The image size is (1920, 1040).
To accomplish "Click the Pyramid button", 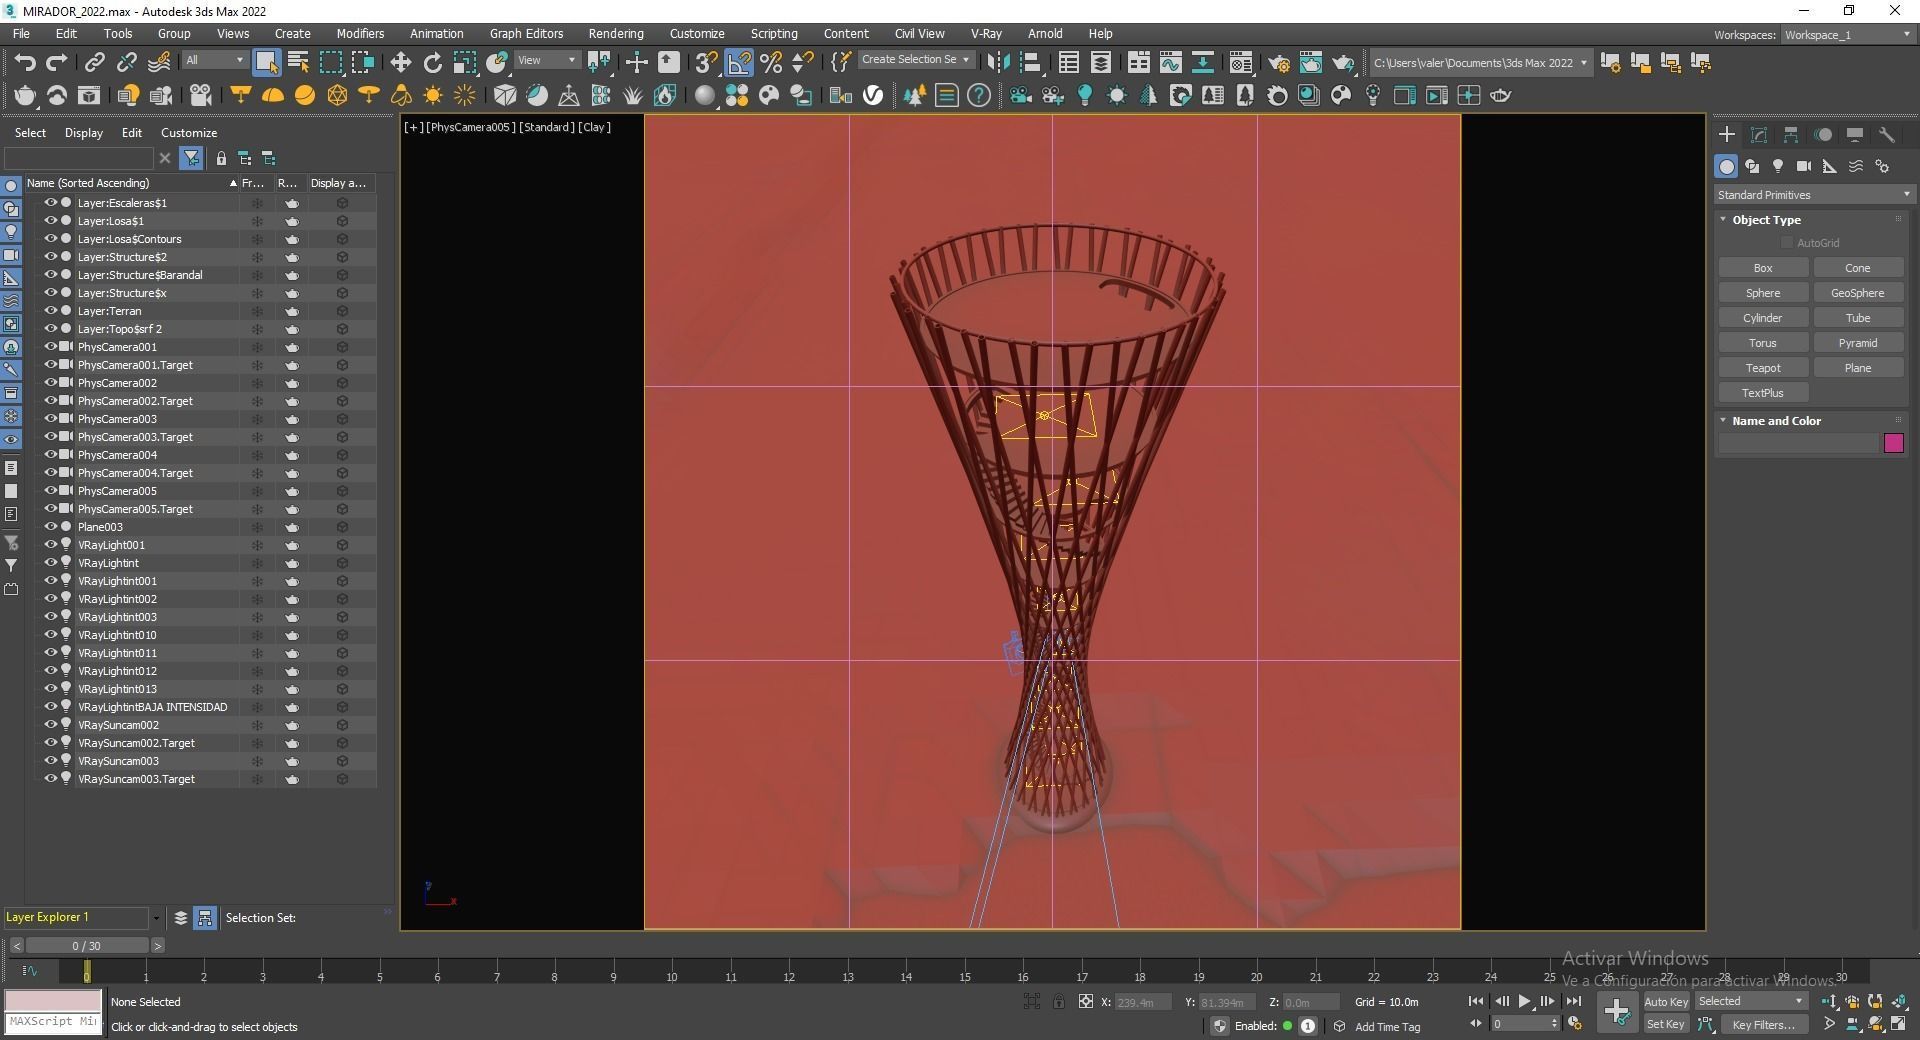I will point(1858,343).
